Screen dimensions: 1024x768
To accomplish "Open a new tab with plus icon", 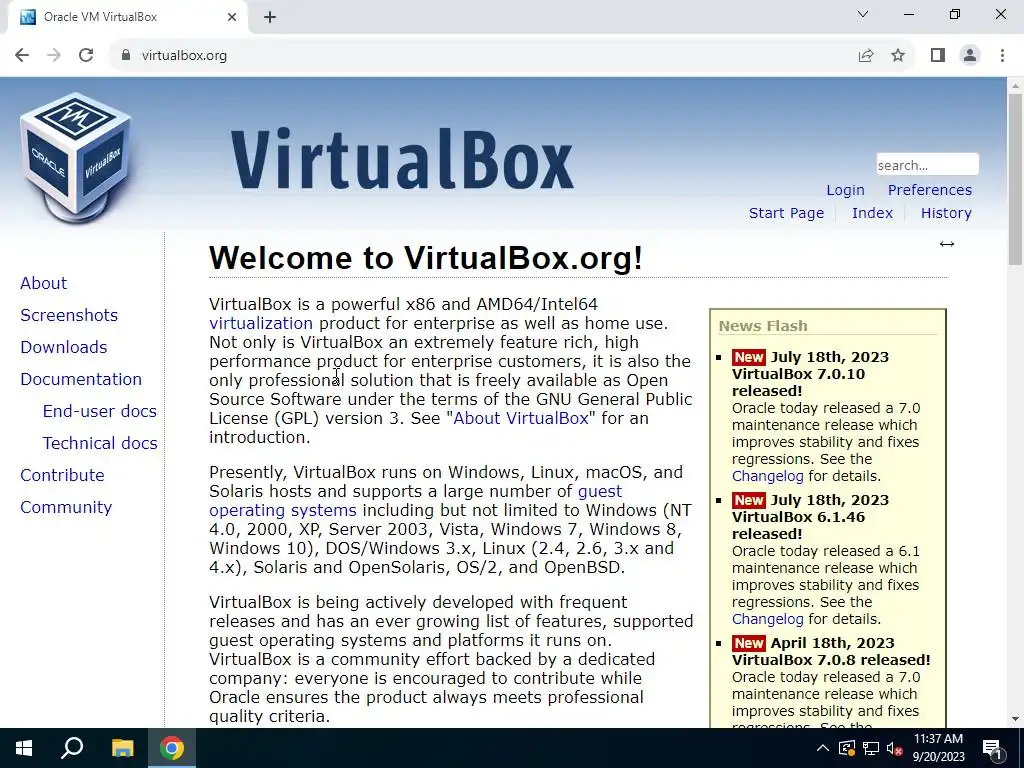I will coord(270,18).
